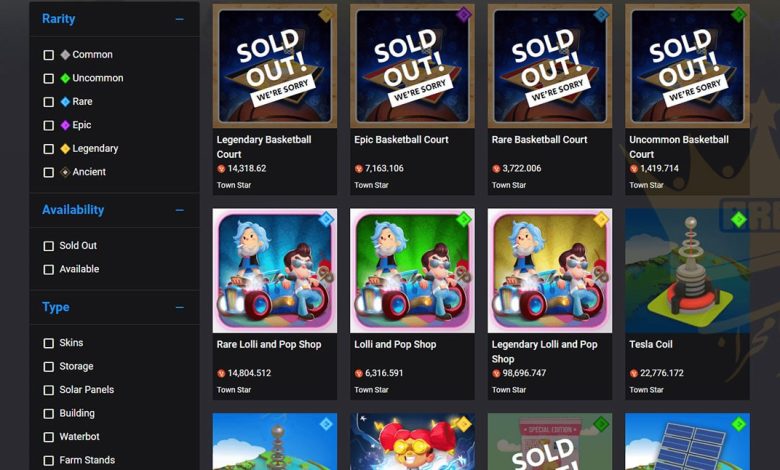Open the Uncommon Basketball Court sold out image
Viewport: 780px width, 470px height.
point(687,66)
